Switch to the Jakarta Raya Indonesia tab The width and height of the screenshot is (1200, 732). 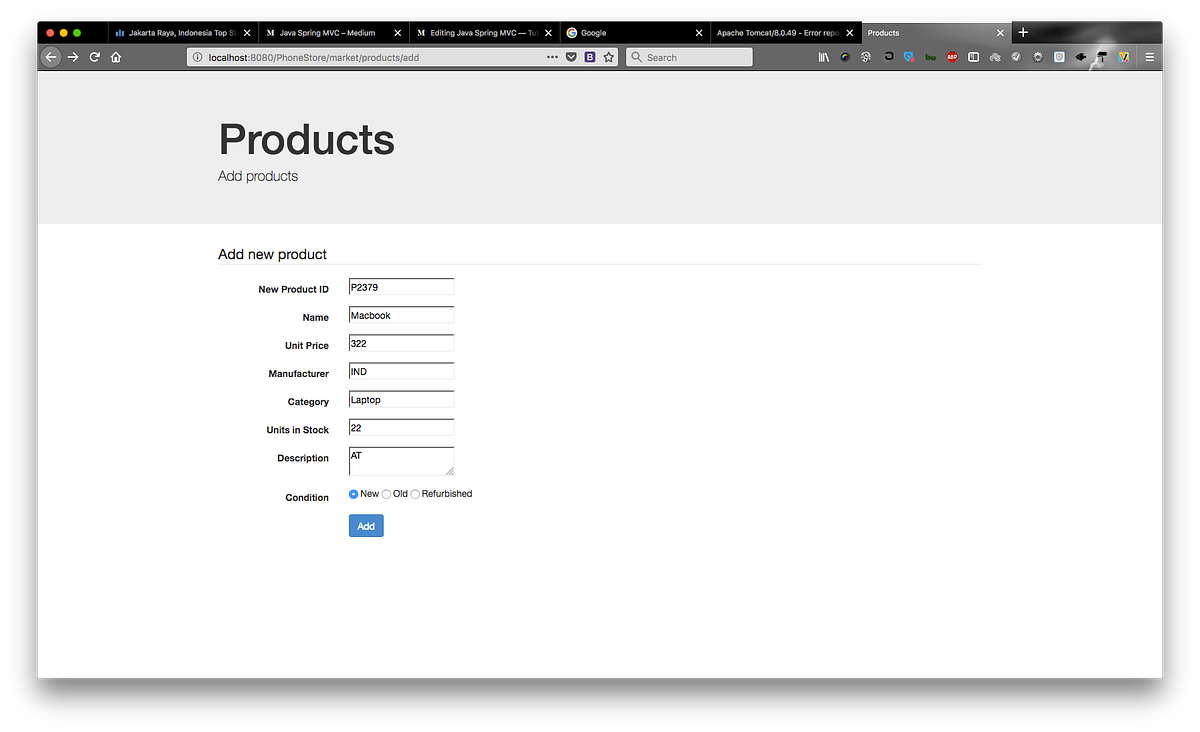[x=182, y=33]
